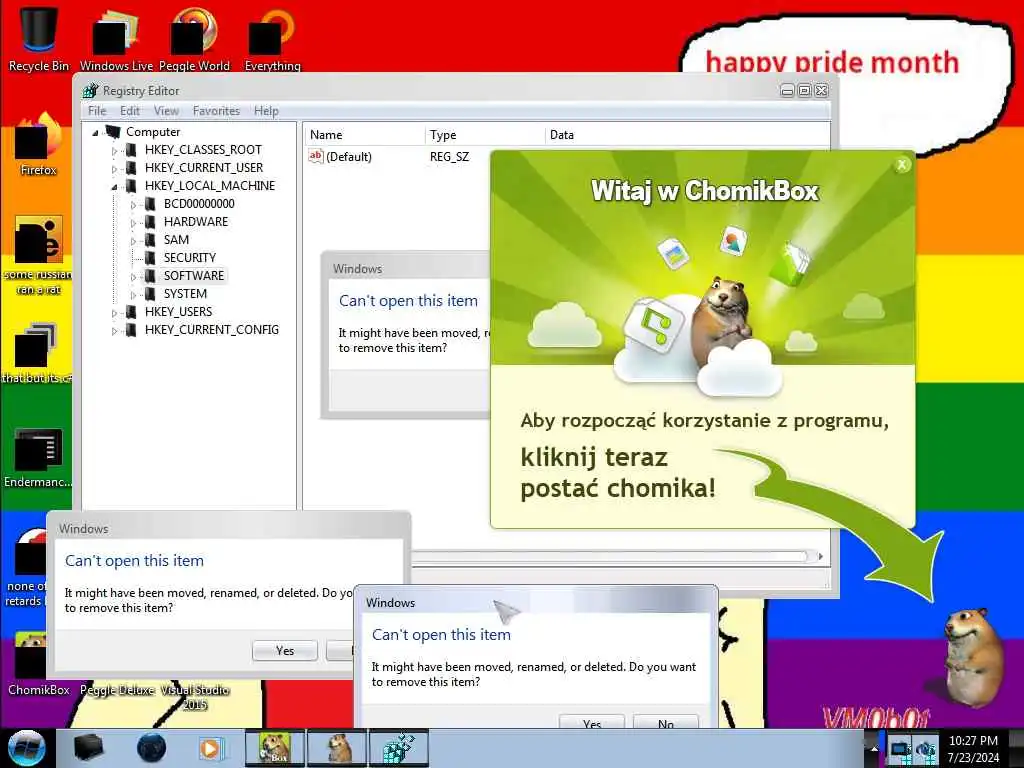Select the (Default) value icon
The height and width of the screenshot is (768, 1024).
pyautogui.click(x=316, y=156)
